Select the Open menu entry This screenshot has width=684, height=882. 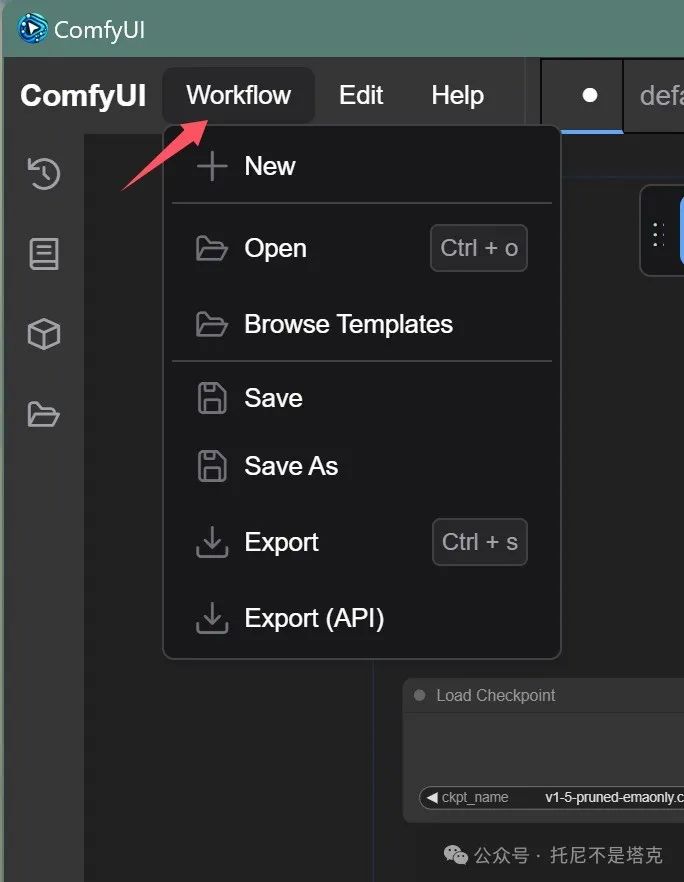click(362, 248)
